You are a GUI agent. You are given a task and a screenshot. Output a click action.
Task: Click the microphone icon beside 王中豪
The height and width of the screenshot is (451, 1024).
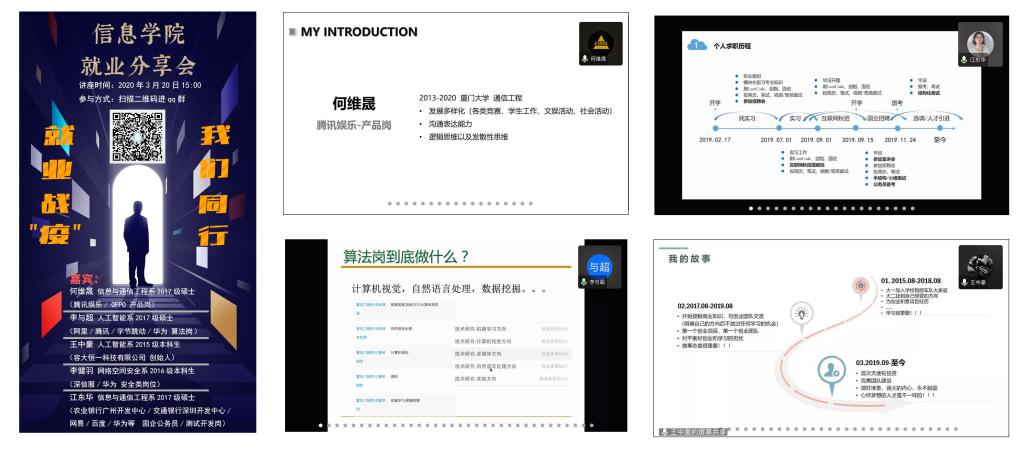(965, 282)
